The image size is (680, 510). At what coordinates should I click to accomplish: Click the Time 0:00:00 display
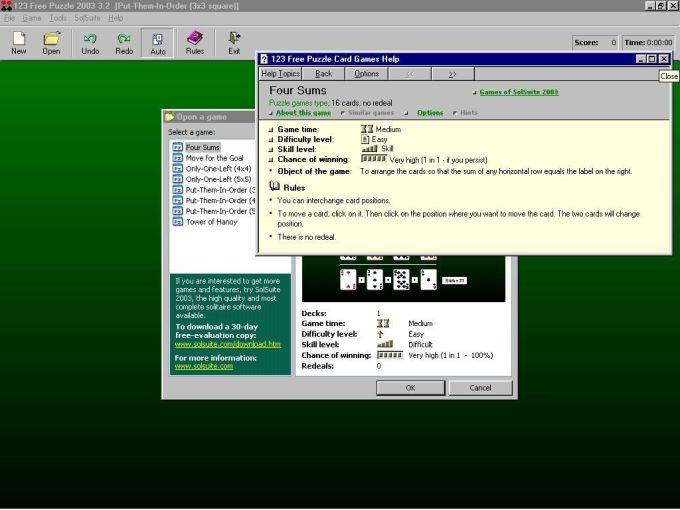coord(648,42)
